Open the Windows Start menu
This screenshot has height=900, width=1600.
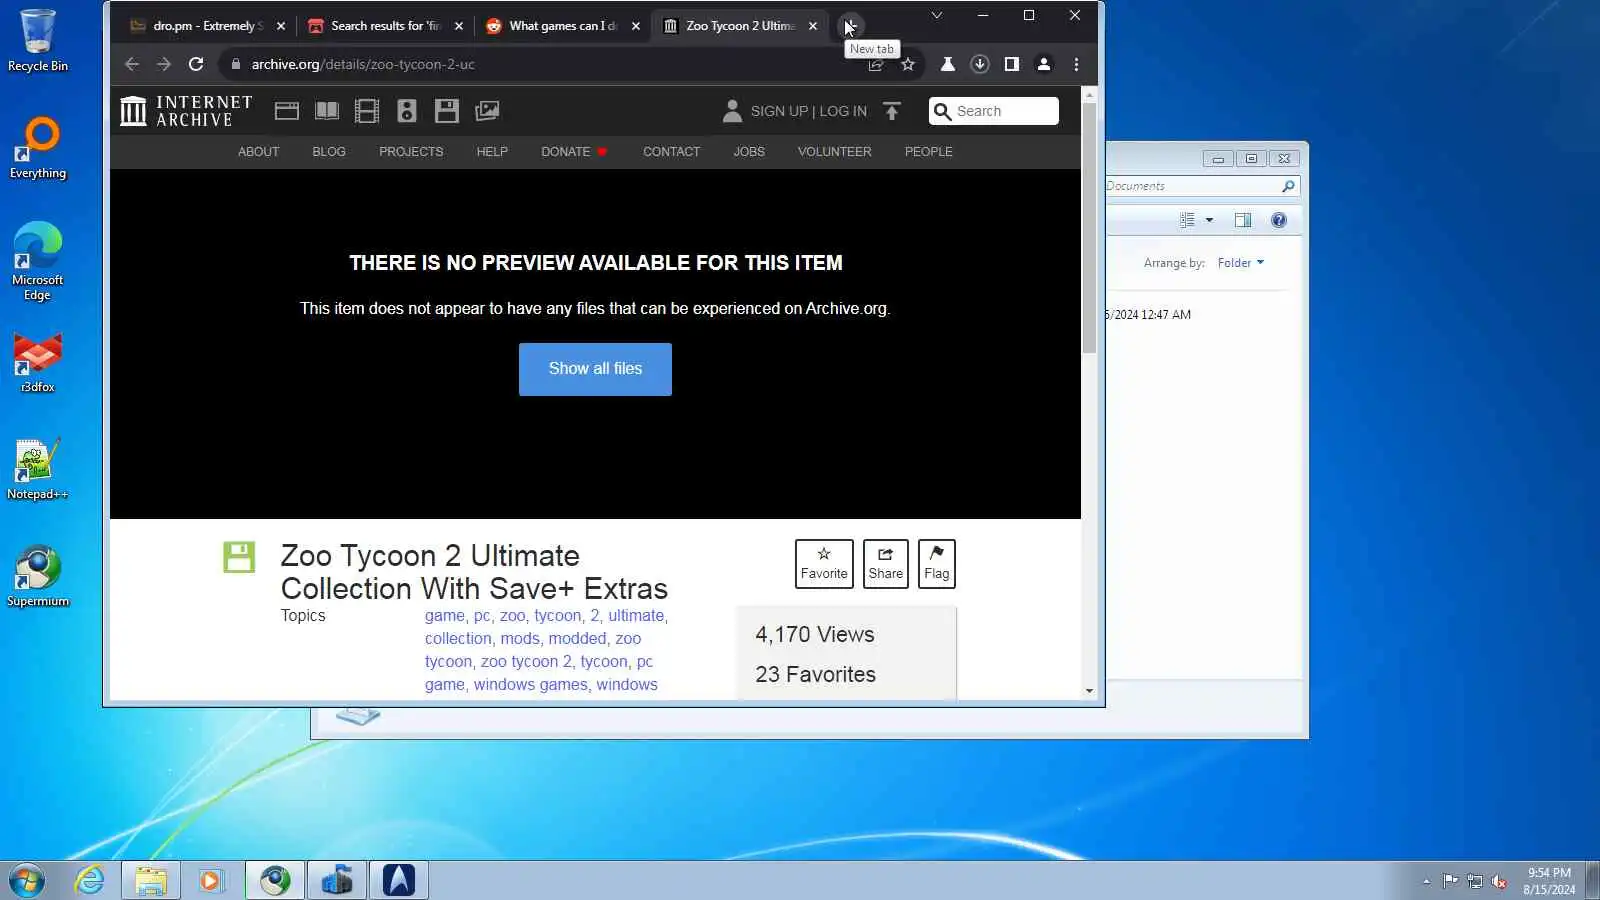pos(27,880)
